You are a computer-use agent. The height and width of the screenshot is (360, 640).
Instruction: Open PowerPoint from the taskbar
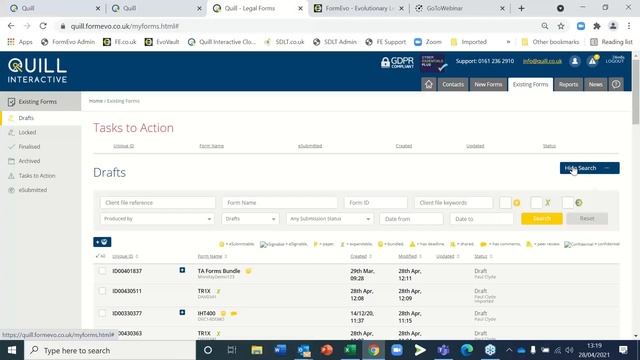pyautogui.click(x=327, y=350)
